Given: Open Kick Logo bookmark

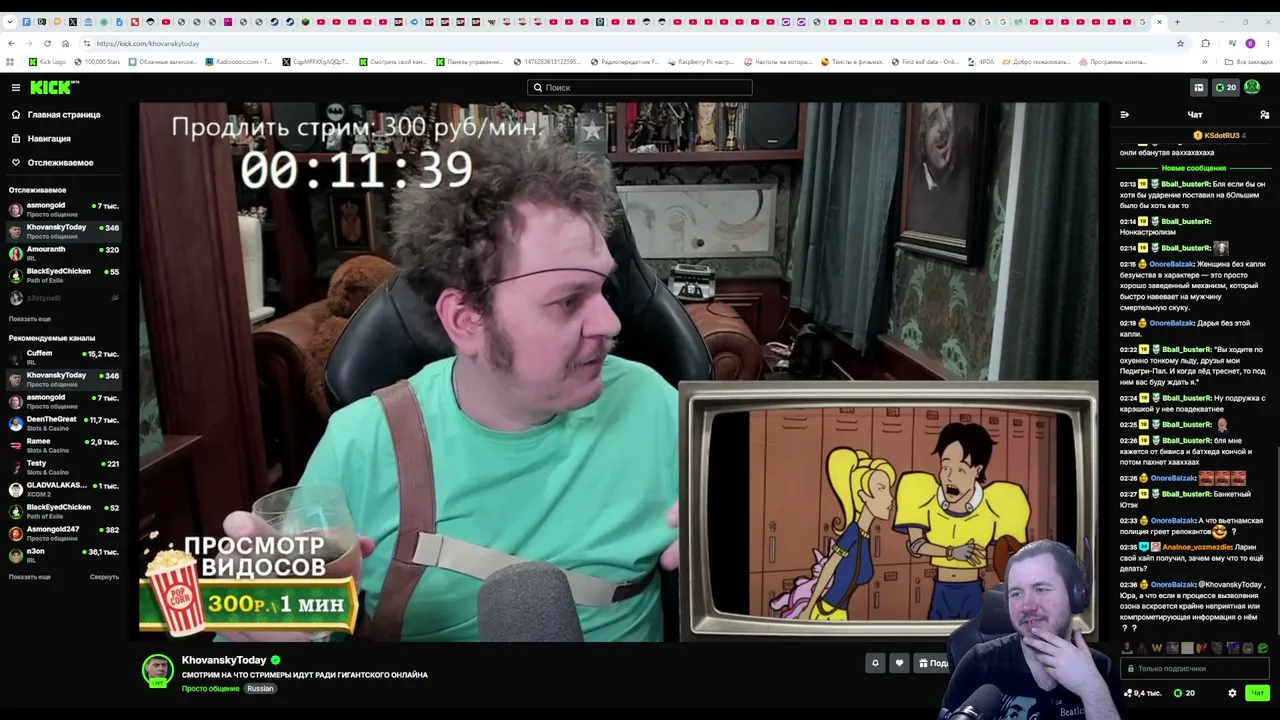Looking at the screenshot, I should tap(47, 62).
